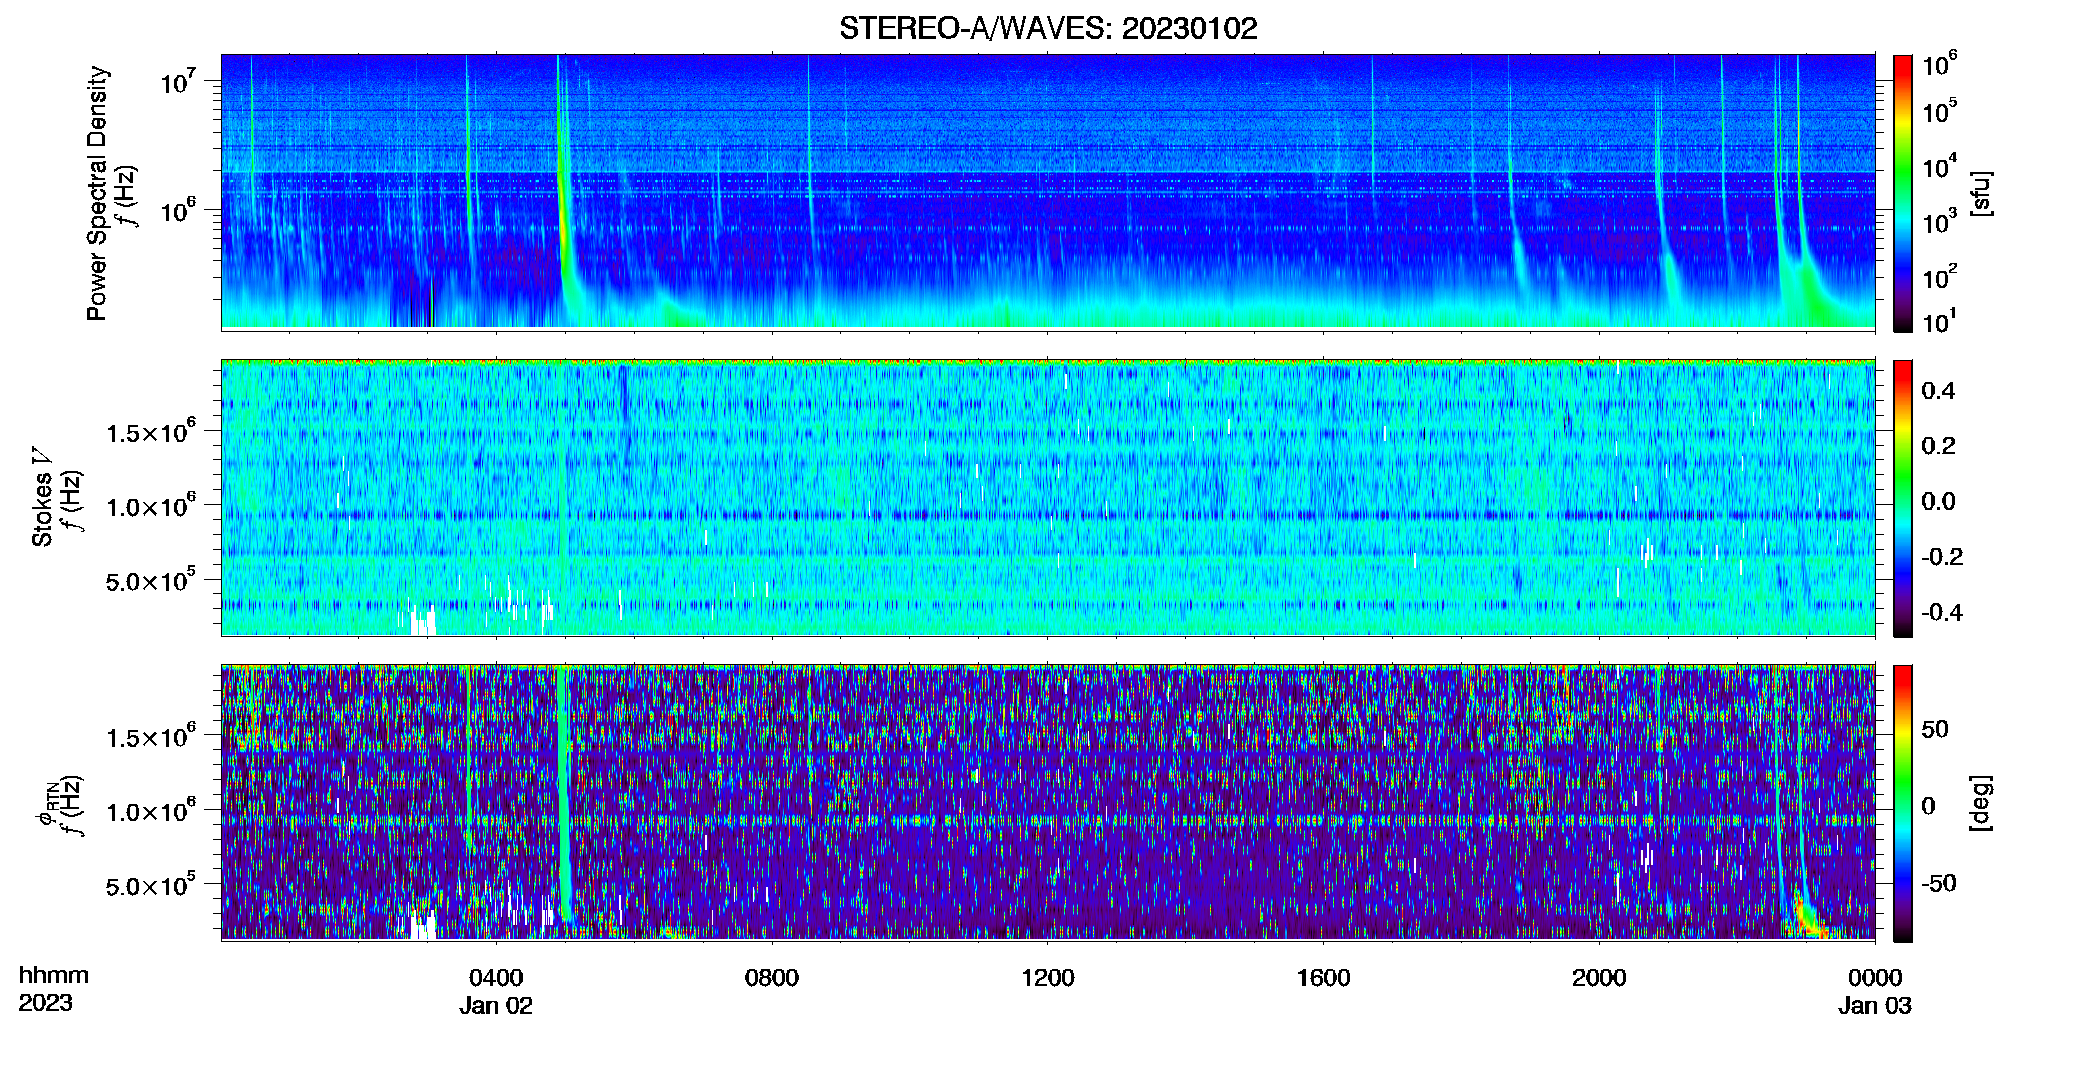Image resolution: width=2096 pixels, height=1080 pixels.
Task: Click the "[sfu]" color bar unit label
Action: tap(1980, 193)
